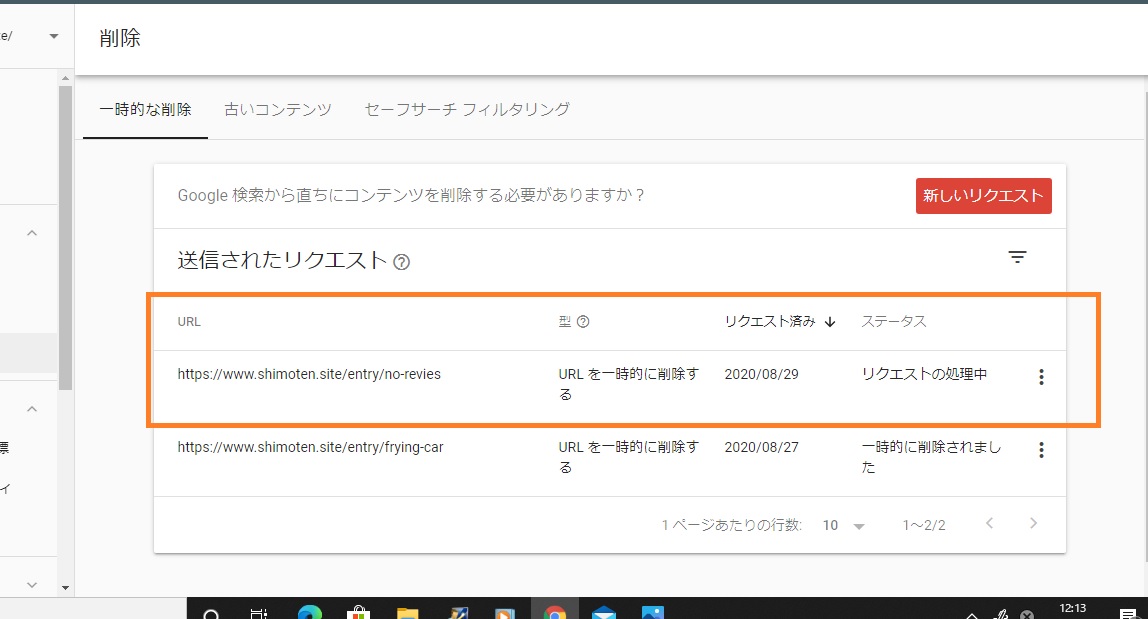
Task: Click type cell in frying-car row
Action: [629, 457]
